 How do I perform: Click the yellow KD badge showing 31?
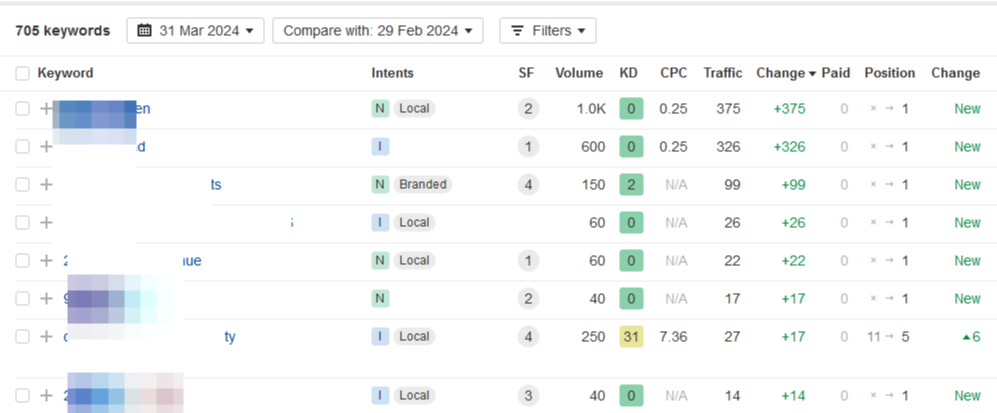coord(630,337)
